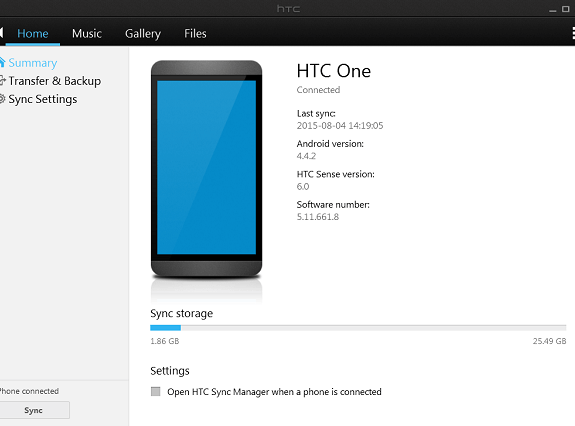
Task: Maximize the HTC Sync Manager window
Action: point(566,9)
